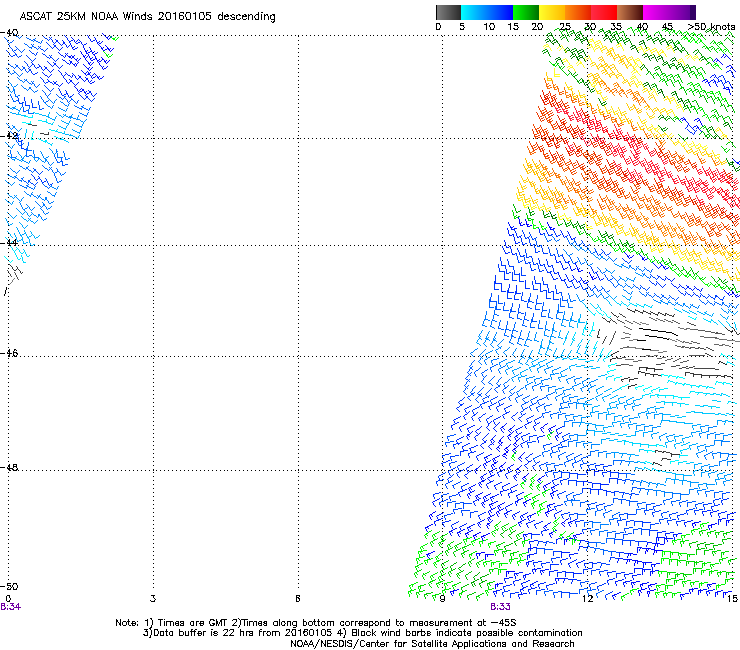740x650 pixels.
Task: Click the '12' longitude axis label
Action: point(587,599)
